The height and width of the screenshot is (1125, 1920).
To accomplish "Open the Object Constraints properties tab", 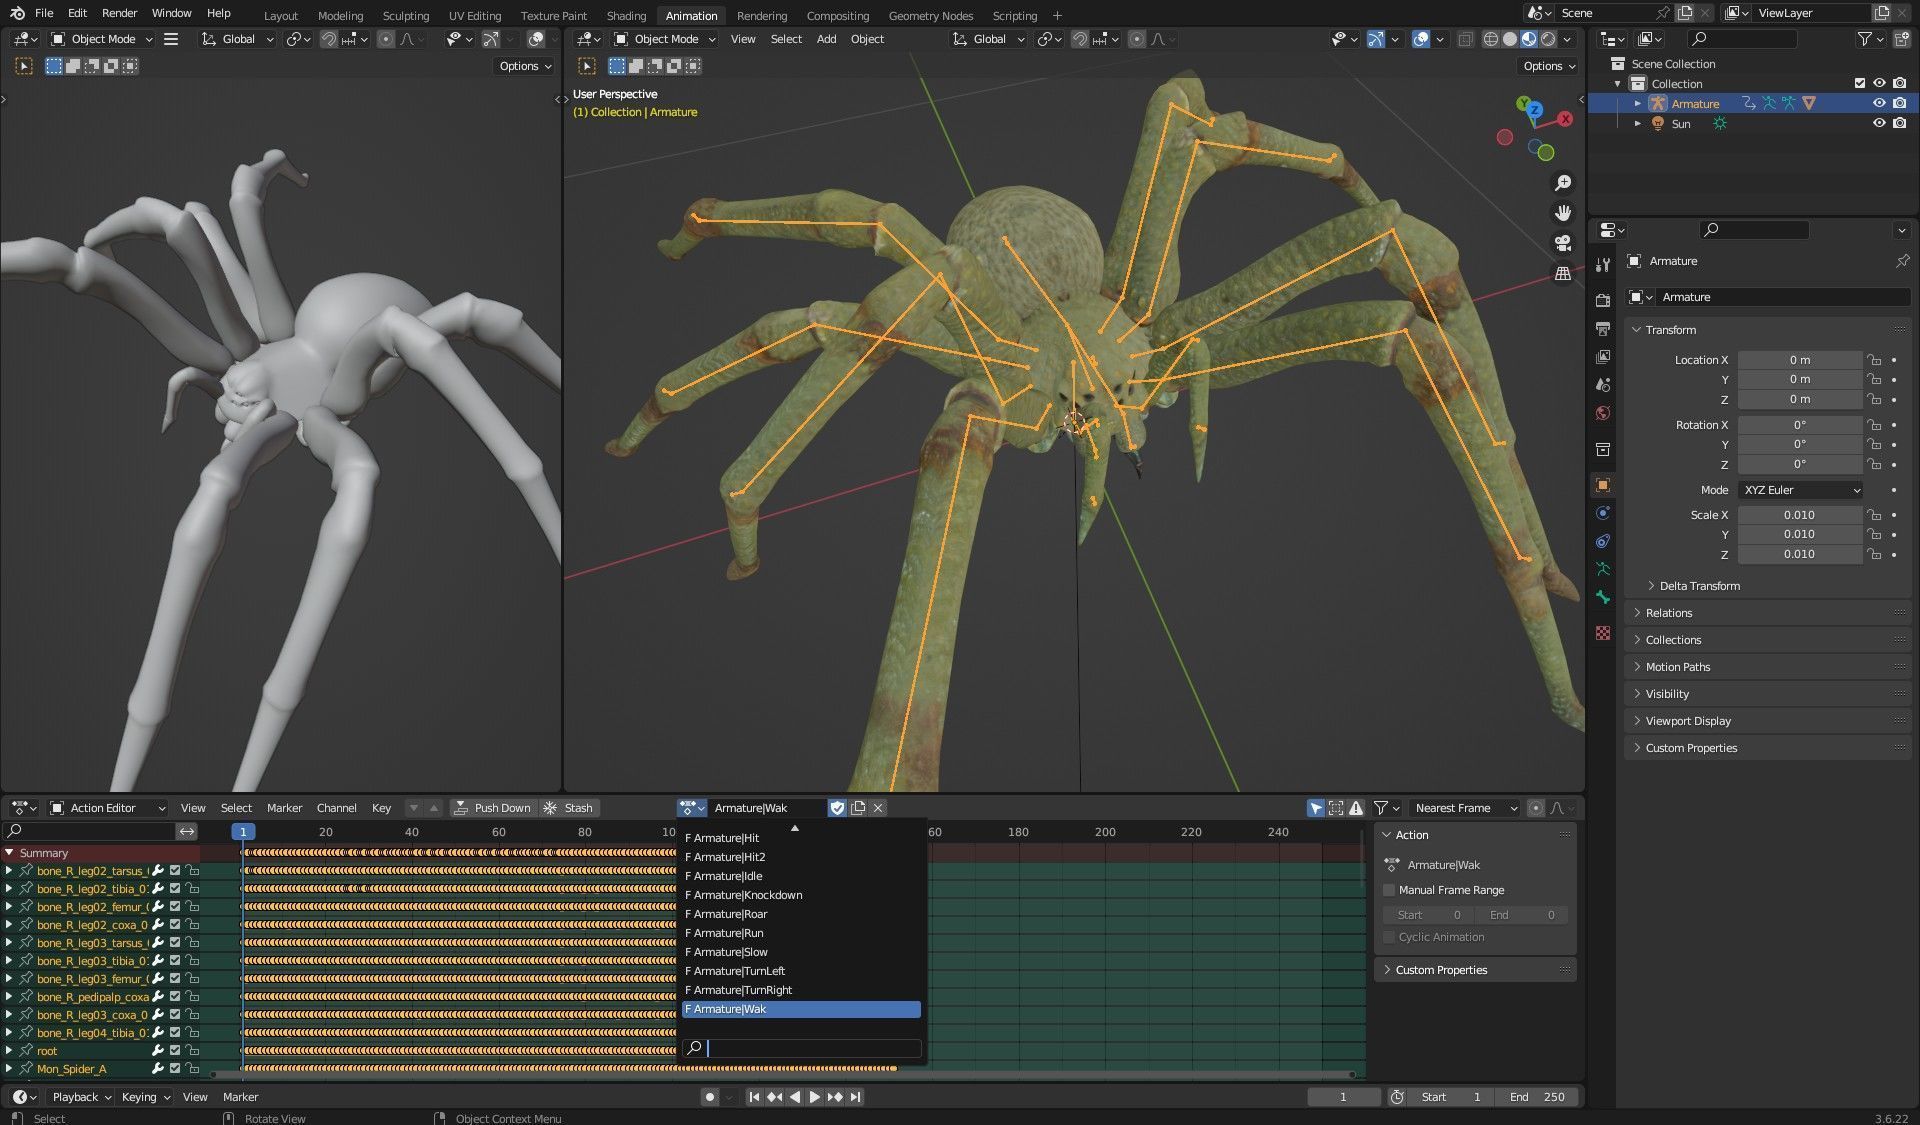I will pyautogui.click(x=1603, y=541).
